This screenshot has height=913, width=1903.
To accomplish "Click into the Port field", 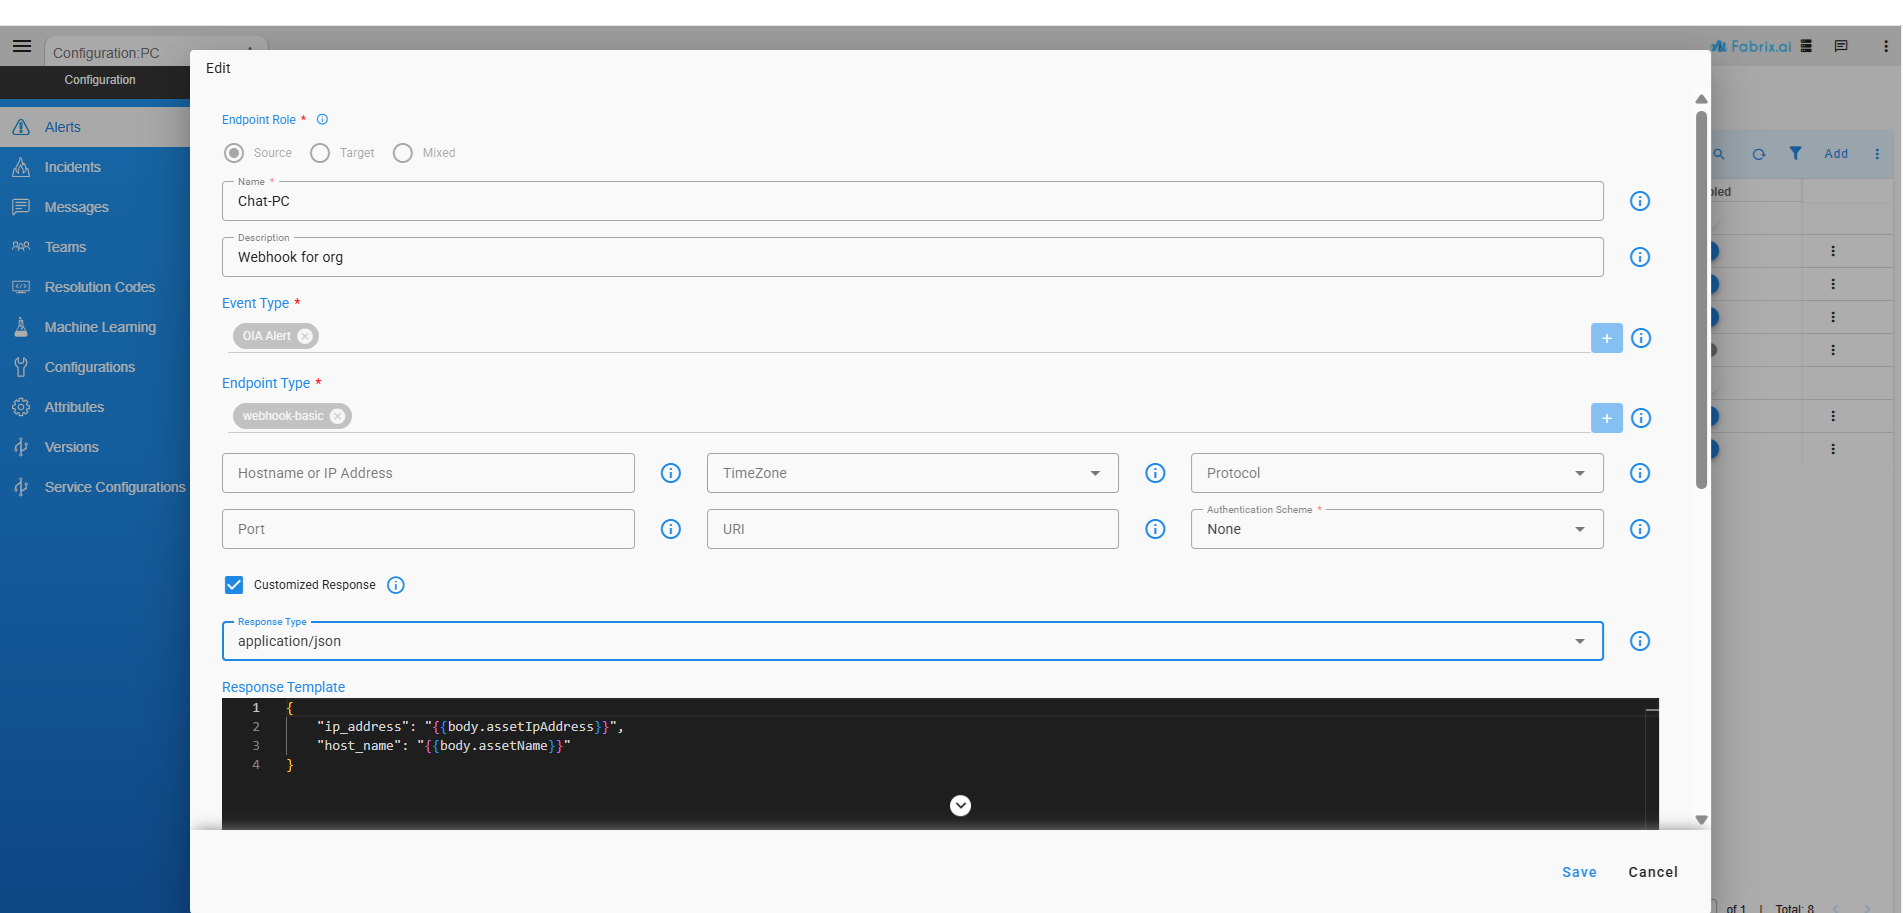I will pyautogui.click(x=428, y=529).
